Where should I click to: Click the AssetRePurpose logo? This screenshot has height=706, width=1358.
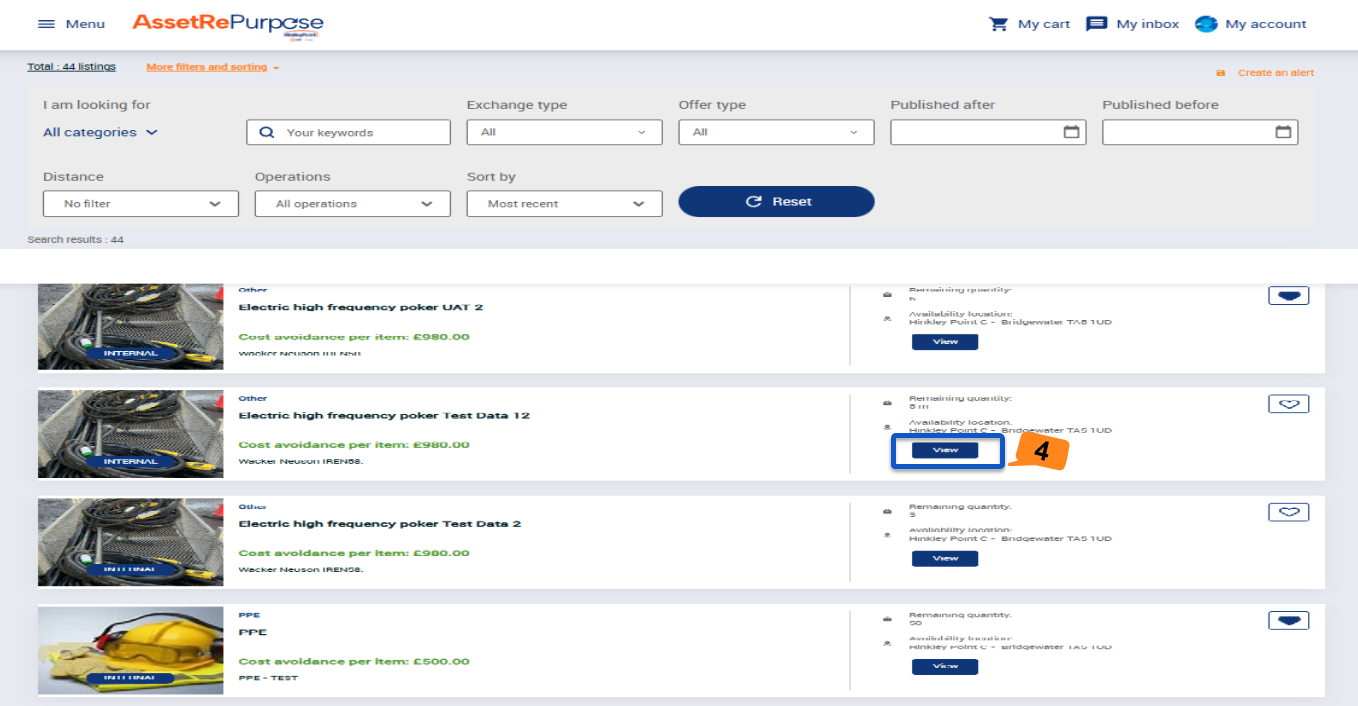[x=228, y=24]
